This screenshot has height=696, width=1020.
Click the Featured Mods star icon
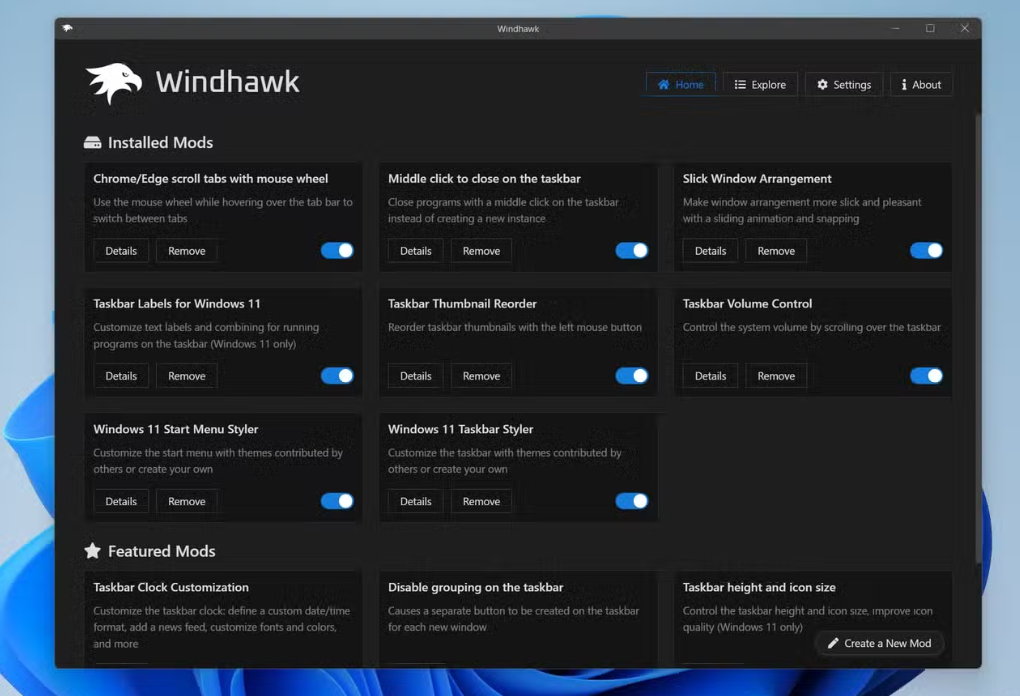coord(93,551)
